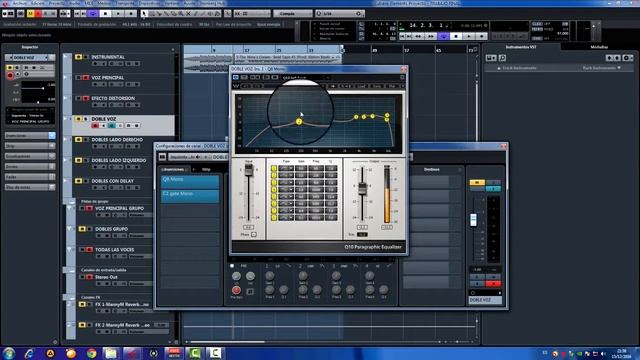Select FX 1-MannyM Reverb track
The image size is (640, 360).
tap(122, 304)
